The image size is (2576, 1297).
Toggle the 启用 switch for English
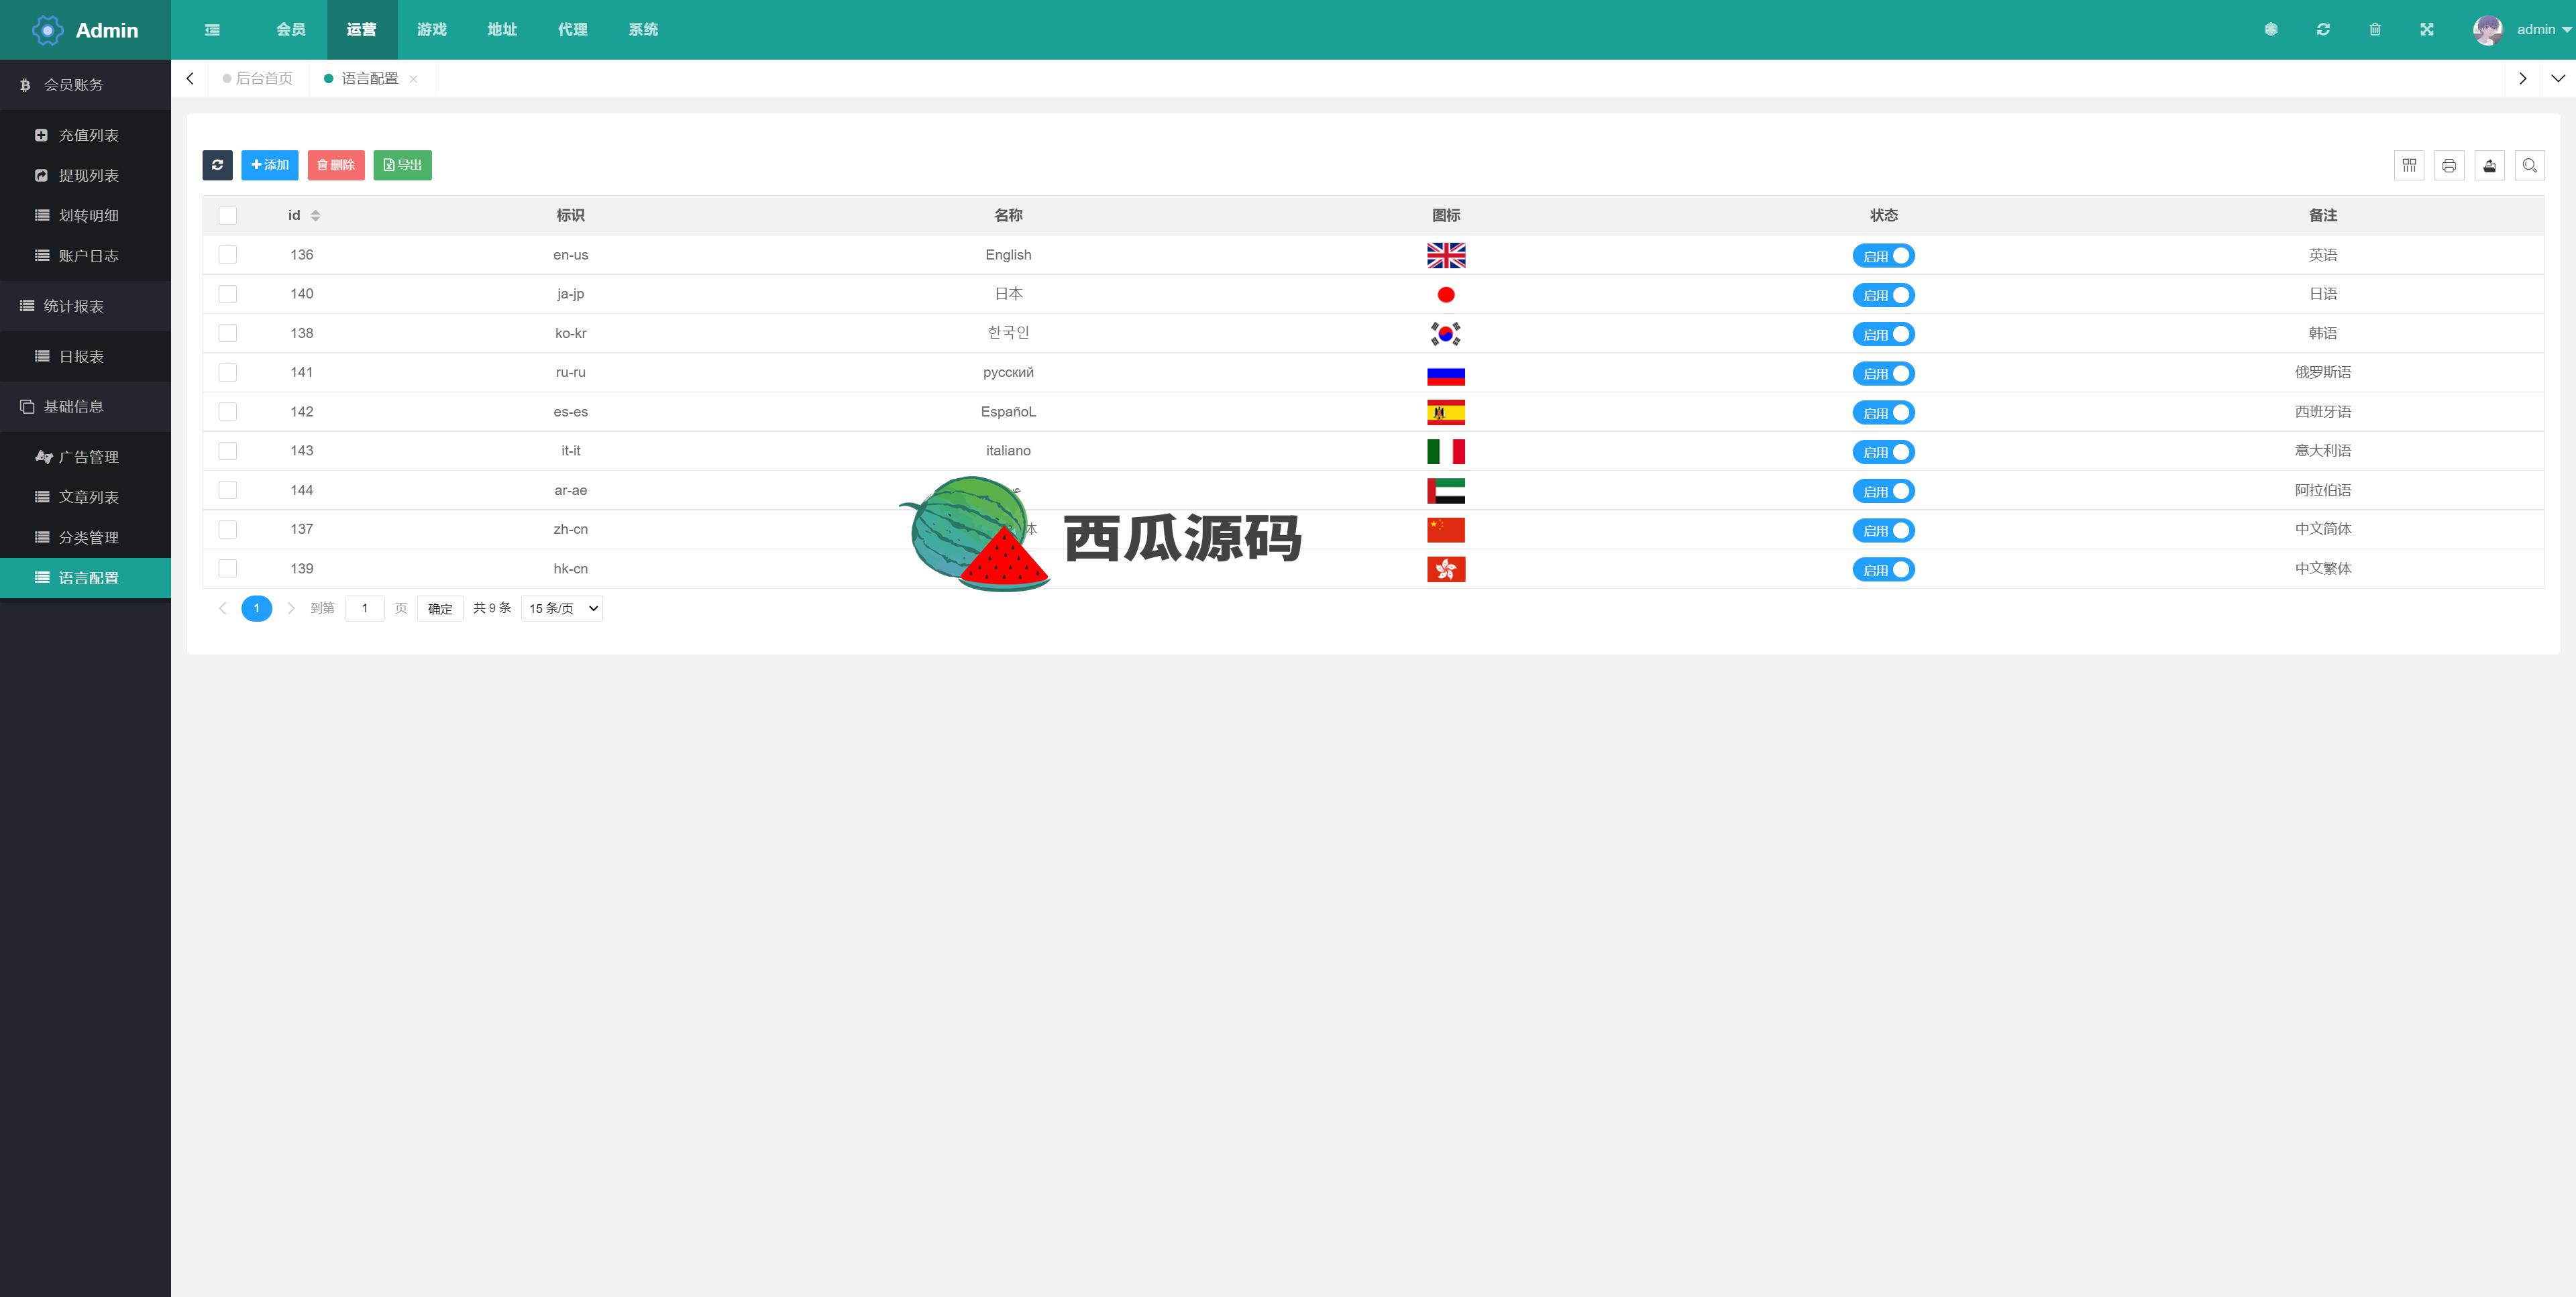[1883, 256]
